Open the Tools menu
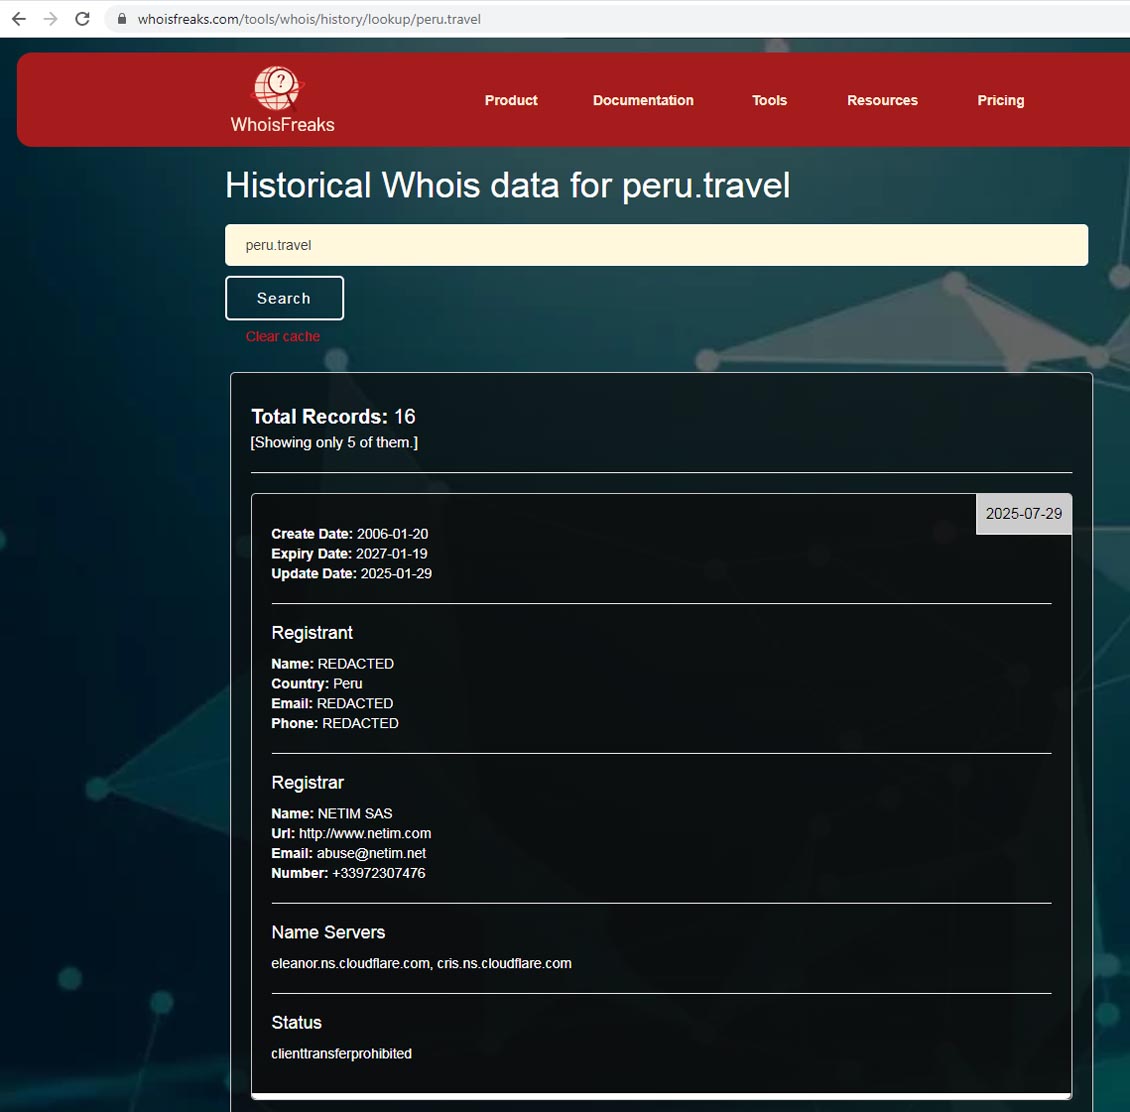 (769, 100)
